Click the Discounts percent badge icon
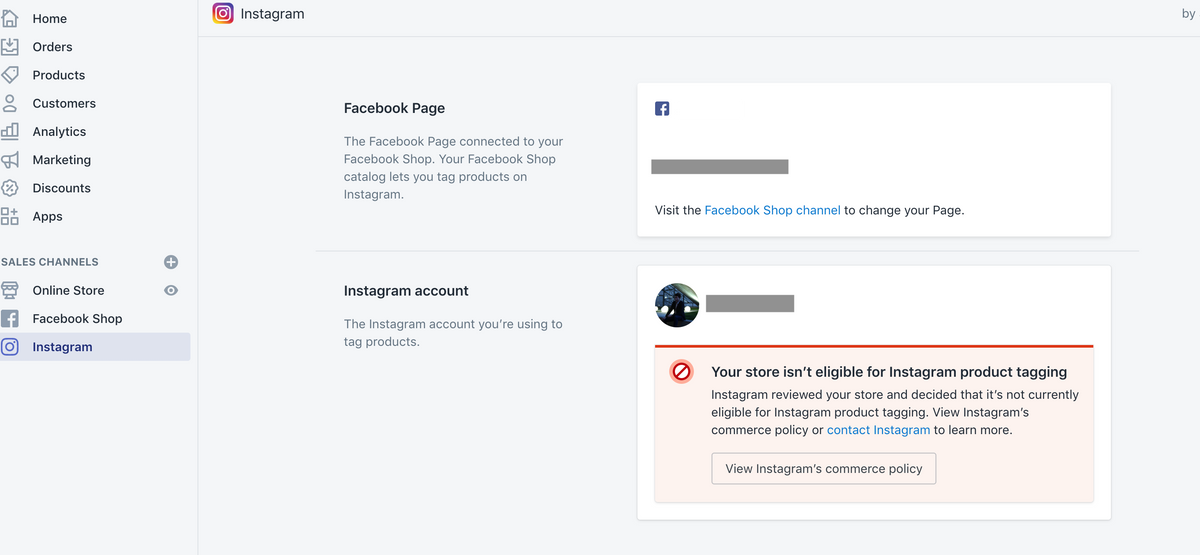Screen dimensions: 1200x555 [10, 188]
